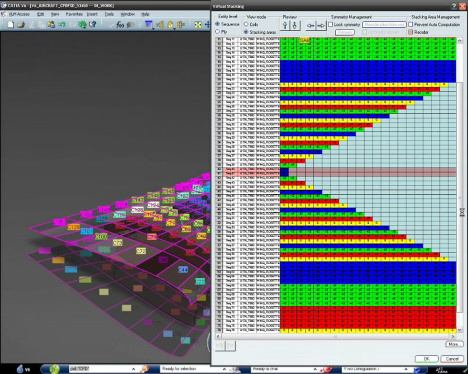Image resolution: width=468 pixels, height=374 pixels.
Task: Click Cancel in Virtual Stacking dialog
Action: (x=452, y=359)
